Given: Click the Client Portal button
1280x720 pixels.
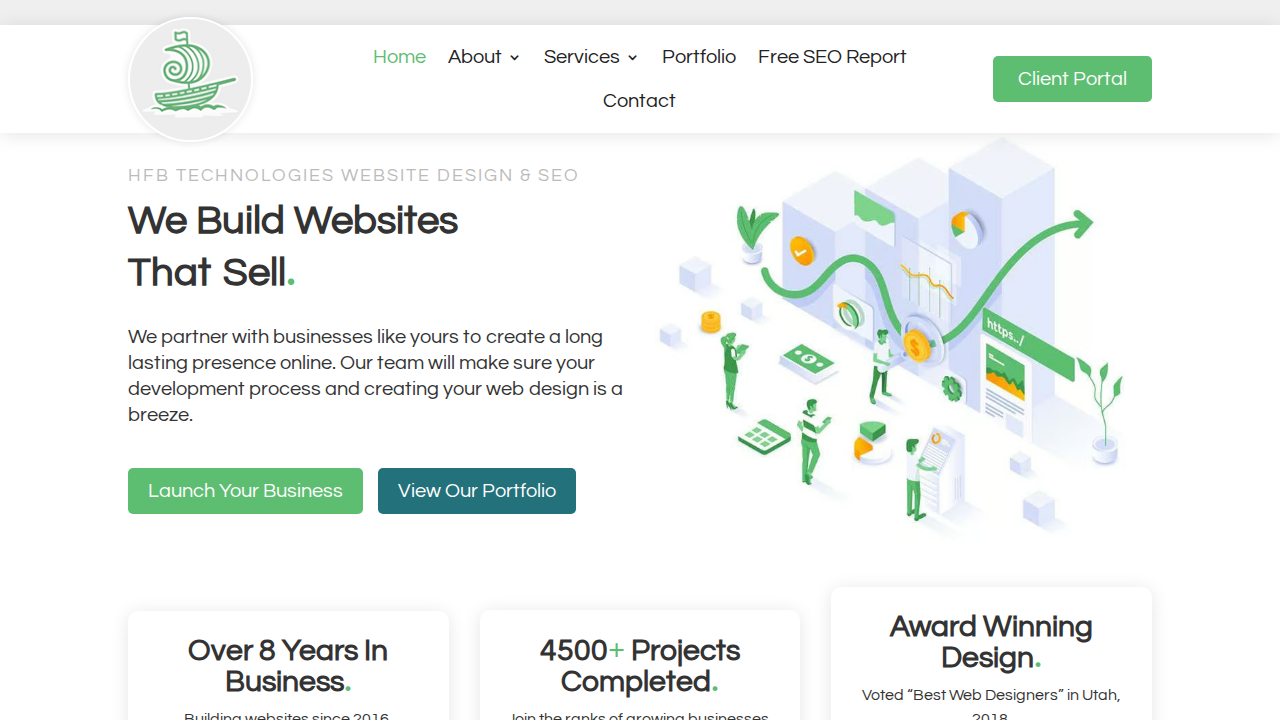Looking at the screenshot, I should [1072, 79].
